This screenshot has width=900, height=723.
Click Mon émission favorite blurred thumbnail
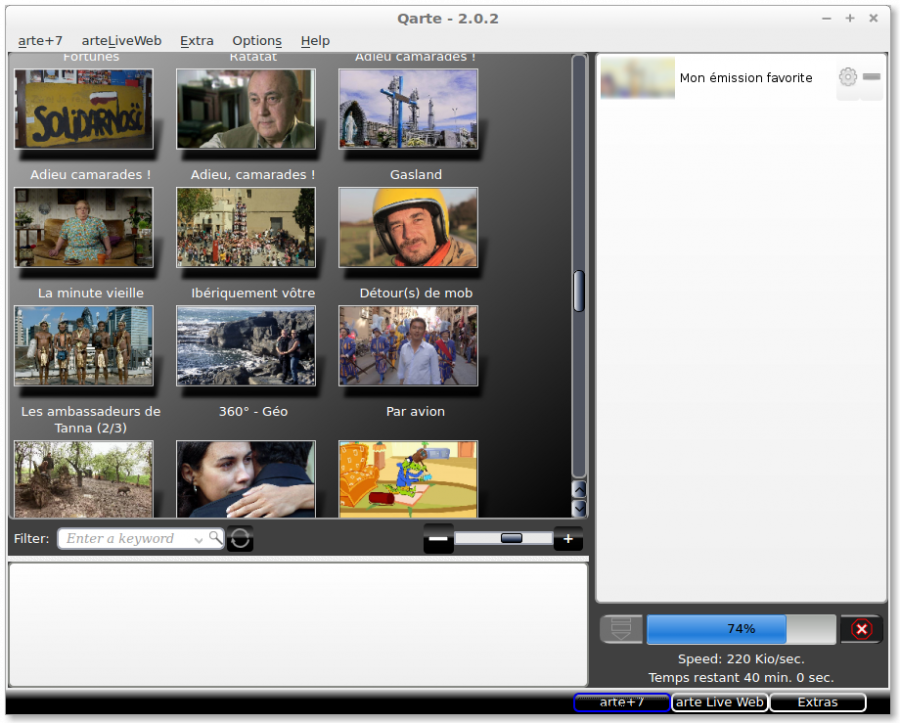click(638, 78)
